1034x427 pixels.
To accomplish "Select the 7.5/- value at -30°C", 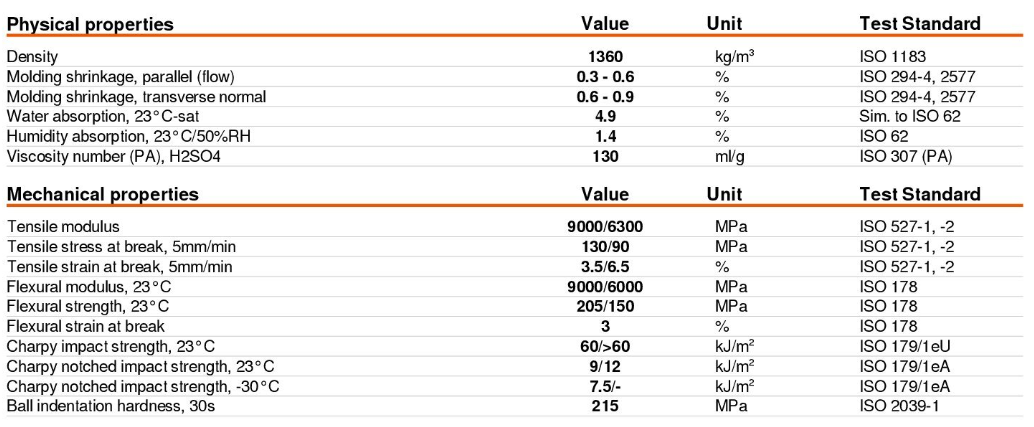I will coord(605,386).
